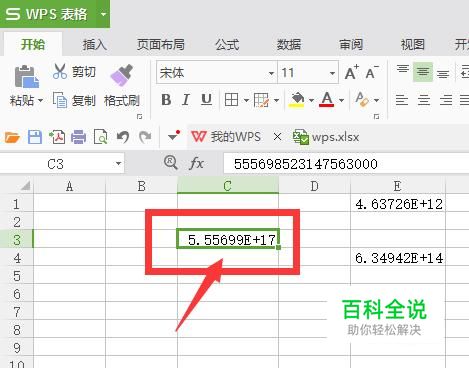This screenshot has width=469, height=368.
Task: Expand the Name Box C3 dropdown
Action: (x=118, y=164)
